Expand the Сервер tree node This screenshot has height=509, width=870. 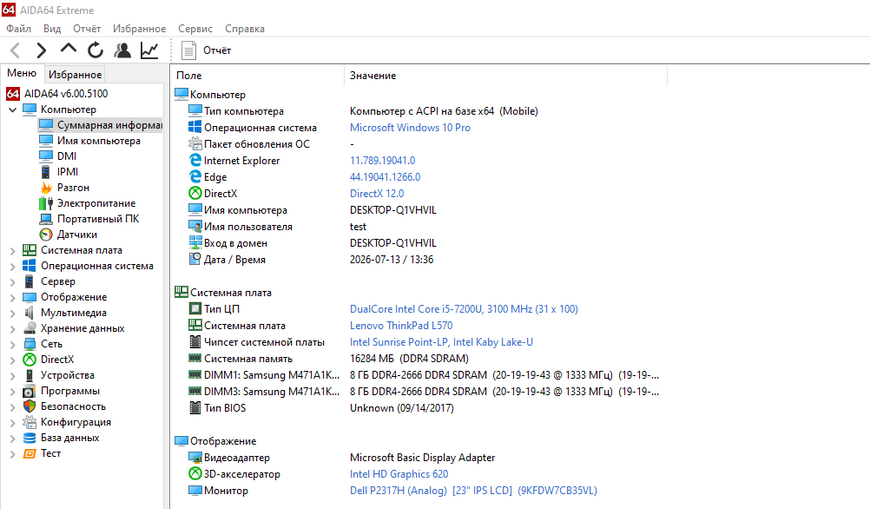12,282
